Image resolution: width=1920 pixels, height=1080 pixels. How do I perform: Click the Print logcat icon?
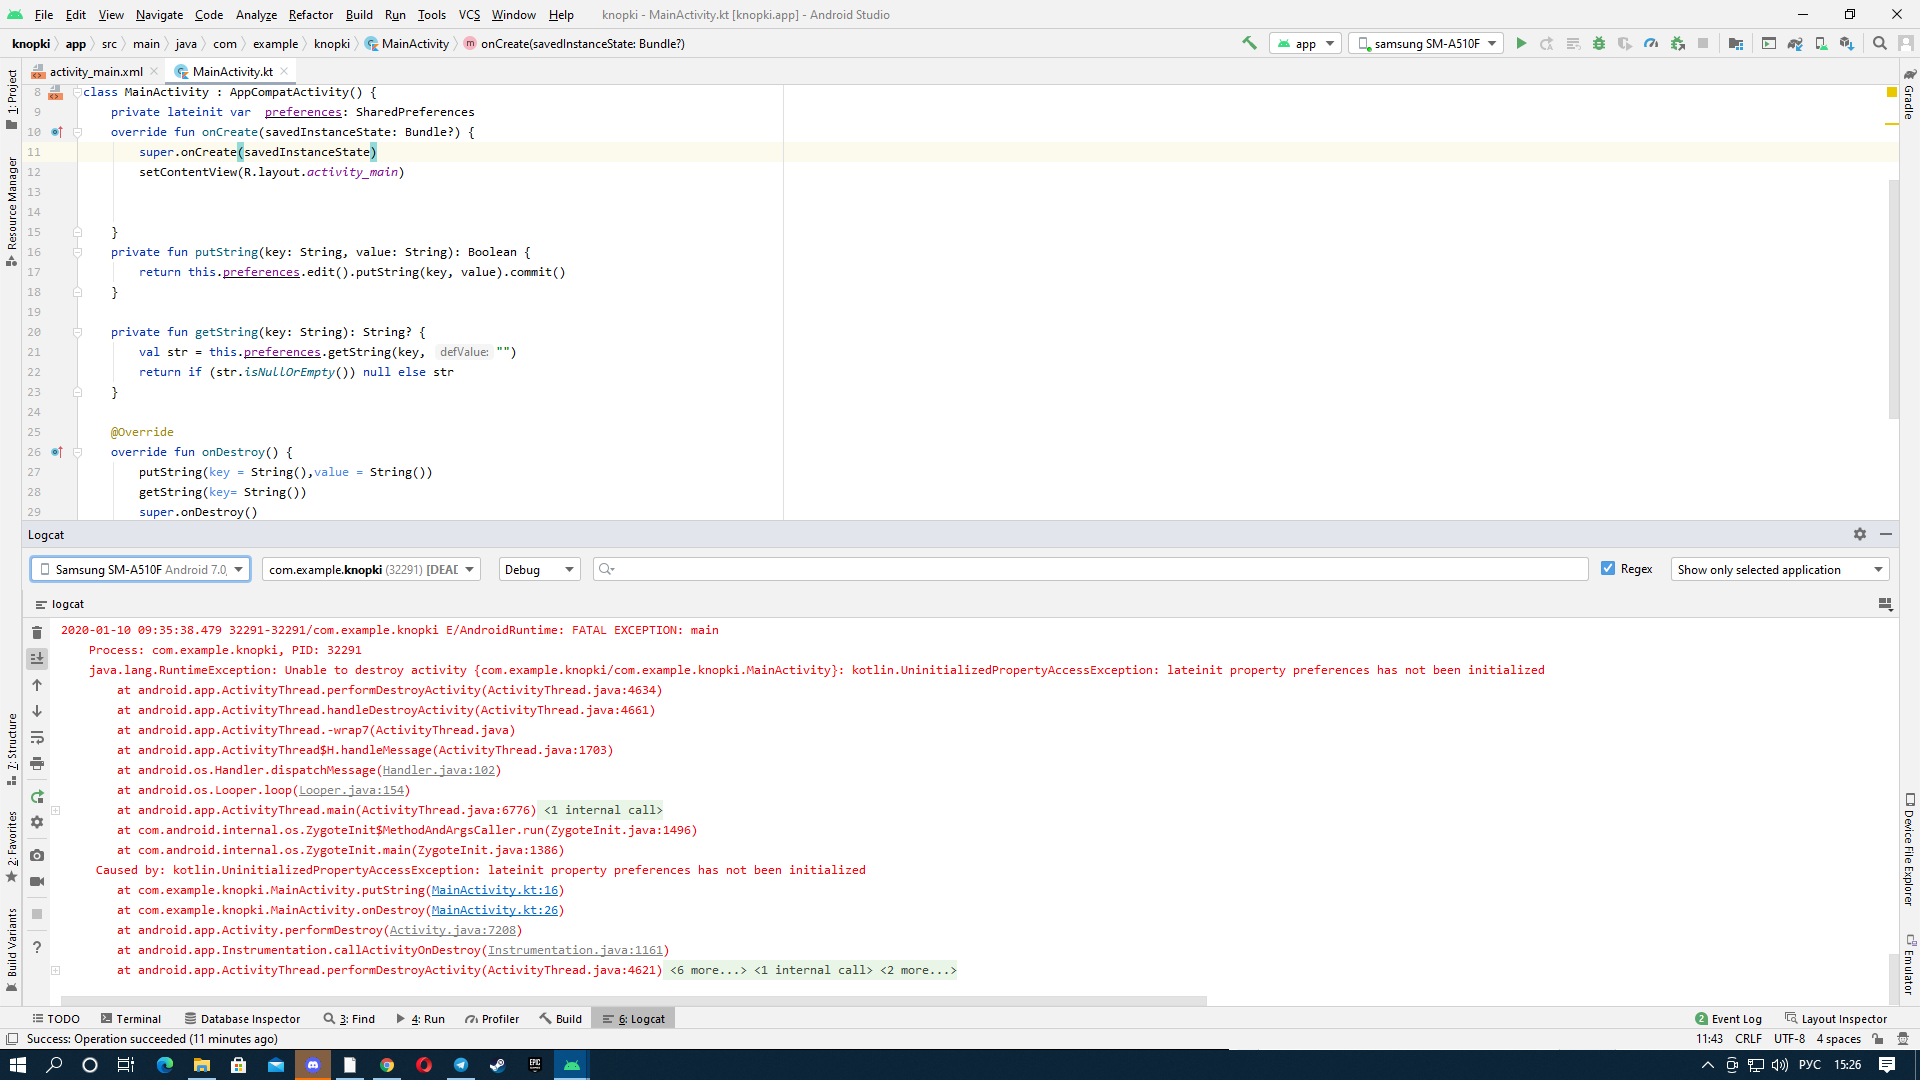[x=37, y=763]
